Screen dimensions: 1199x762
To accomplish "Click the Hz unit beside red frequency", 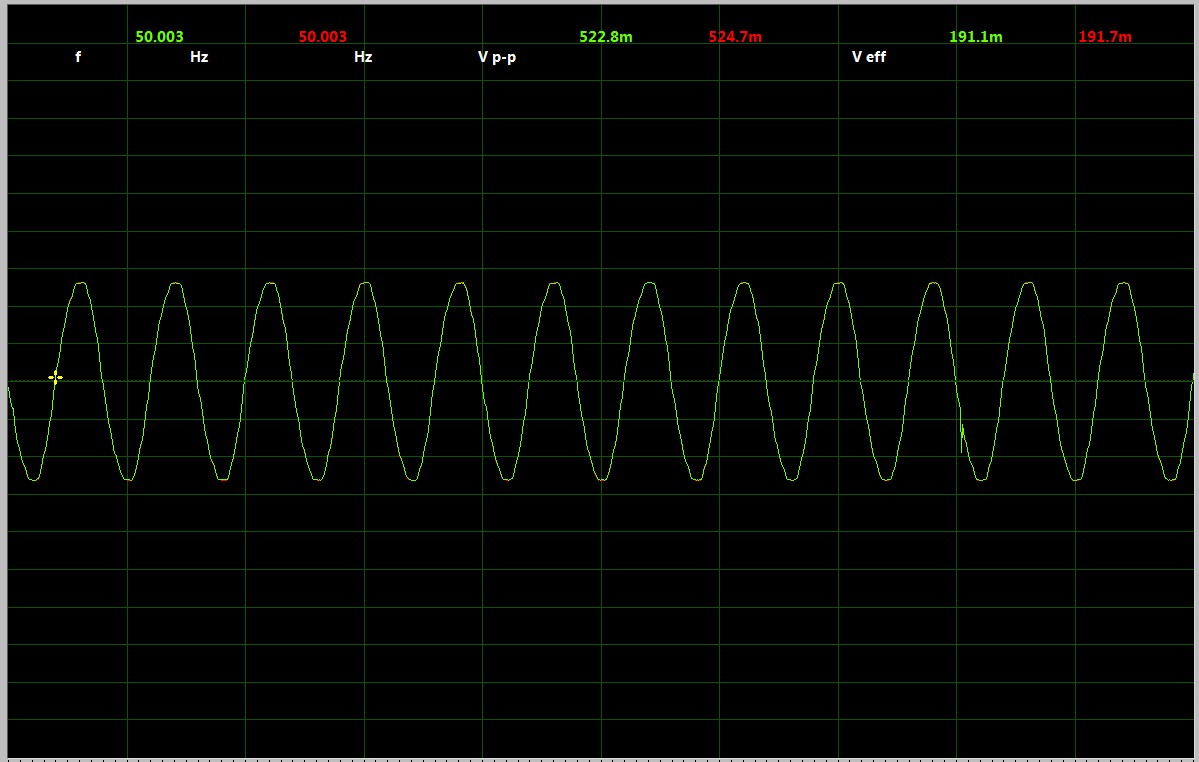I will coord(363,57).
